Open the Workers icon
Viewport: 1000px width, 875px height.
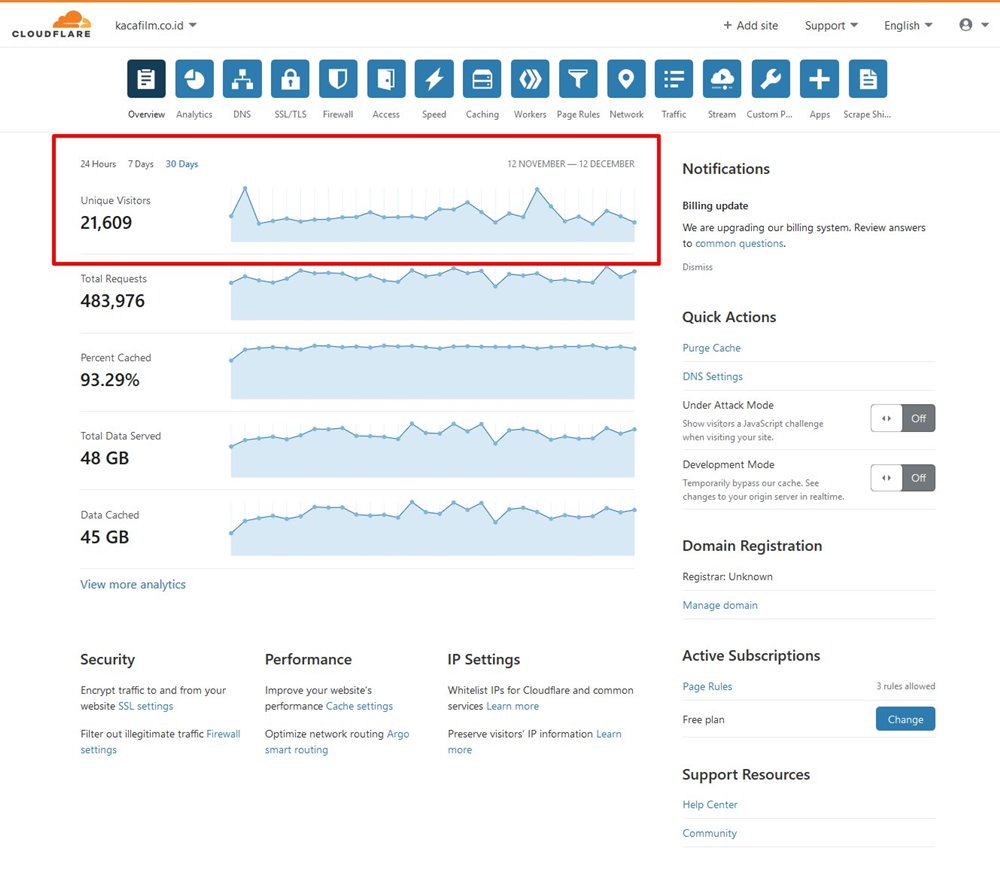tap(529, 78)
